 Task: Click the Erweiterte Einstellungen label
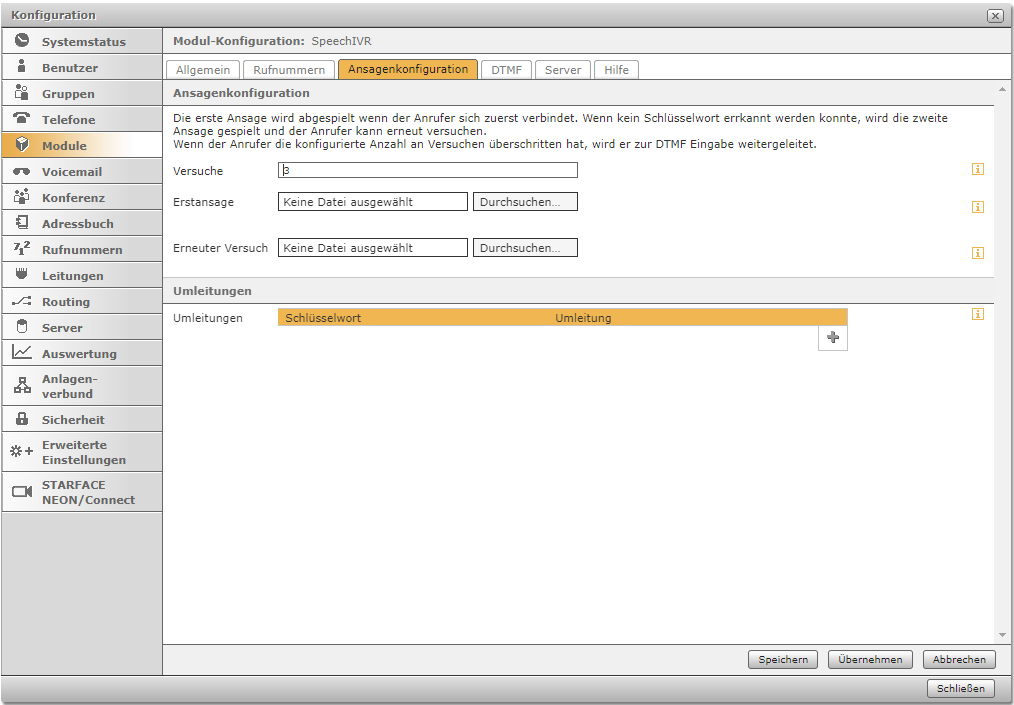84,452
